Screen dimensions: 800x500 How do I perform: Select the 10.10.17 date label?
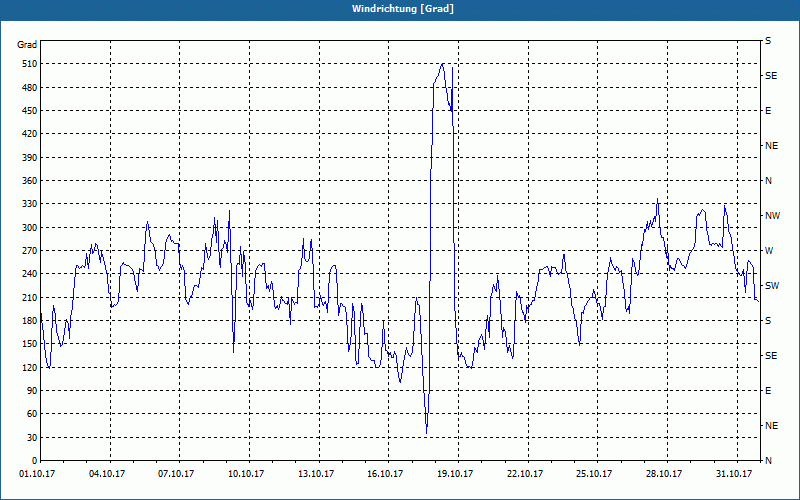(246, 474)
